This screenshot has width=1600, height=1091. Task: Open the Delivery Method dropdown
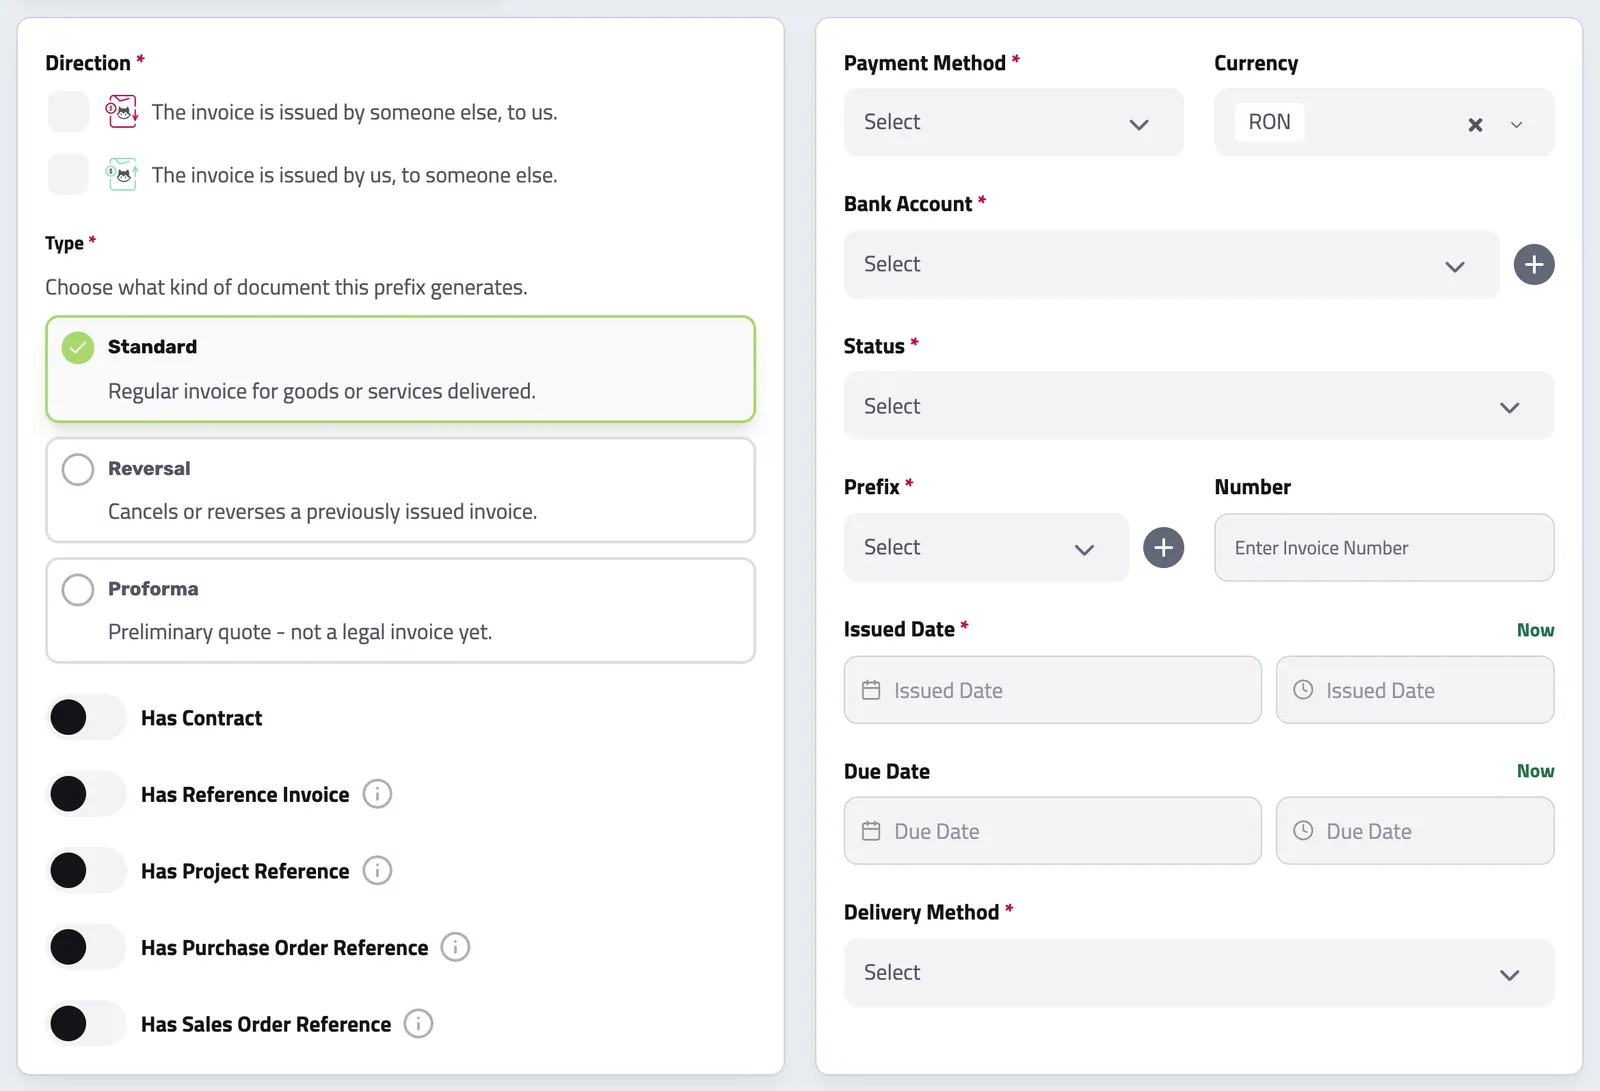click(x=1198, y=973)
